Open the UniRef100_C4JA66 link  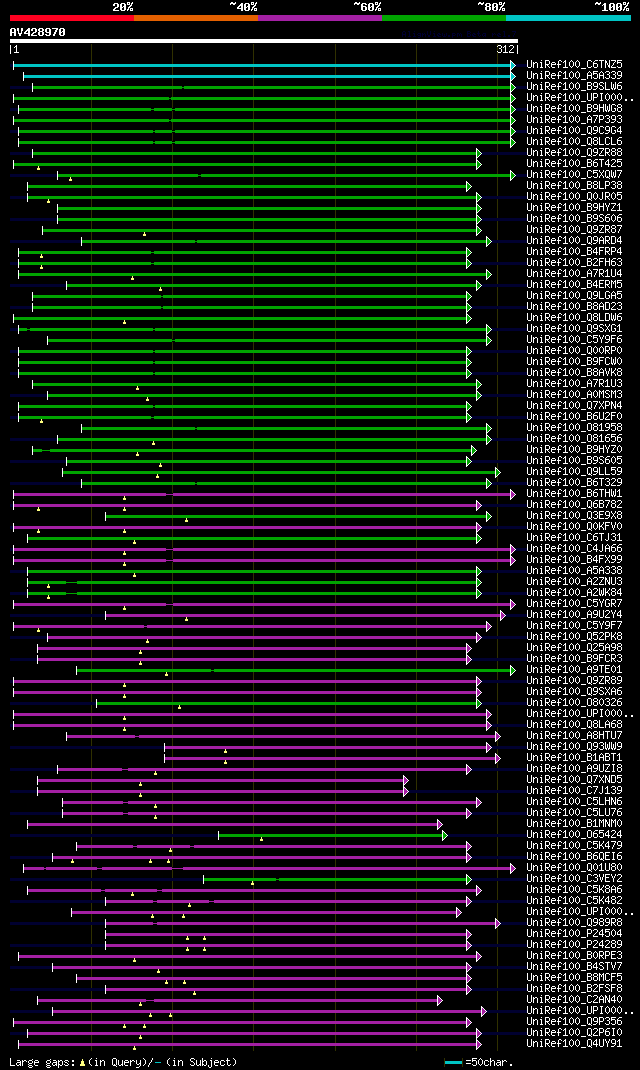pyautogui.click(x=574, y=549)
